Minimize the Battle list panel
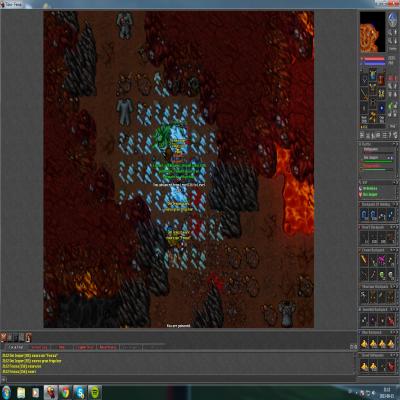 (x=394, y=144)
